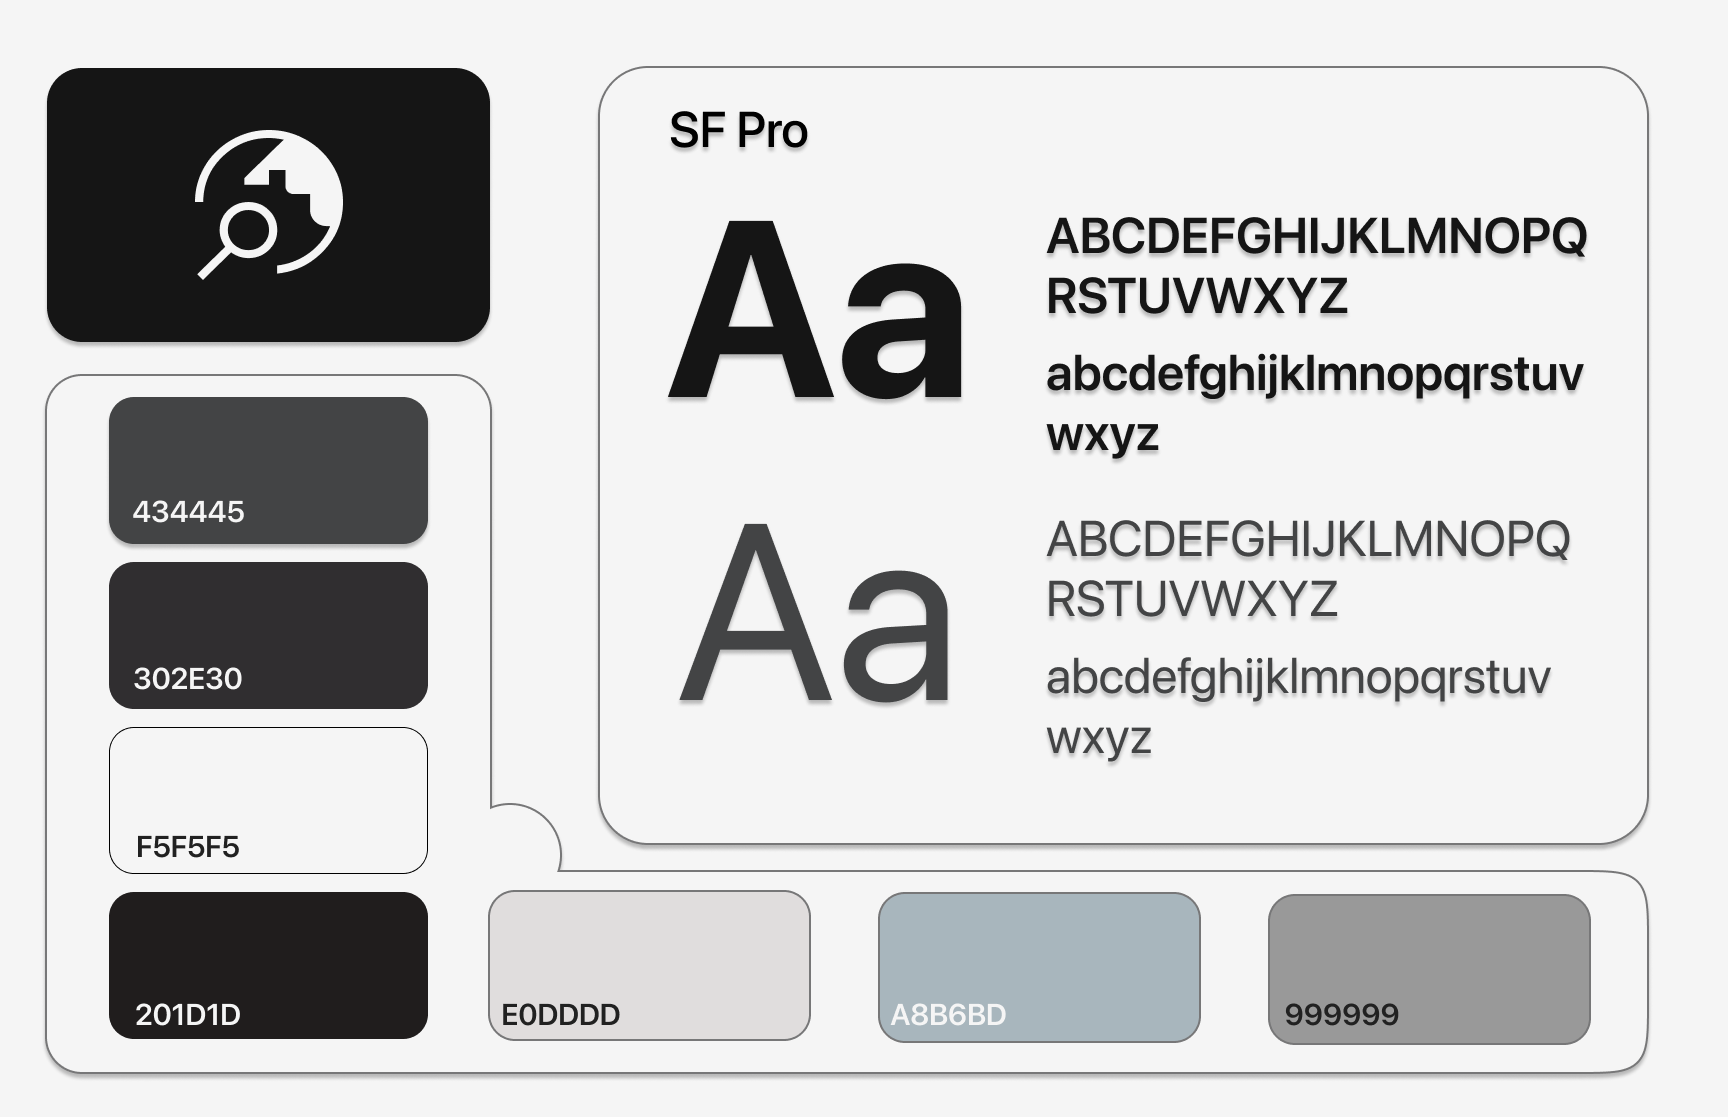Click the large regular-weight Aa sample
The image size is (1728, 1117).
pyautogui.click(x=815, y=613)
